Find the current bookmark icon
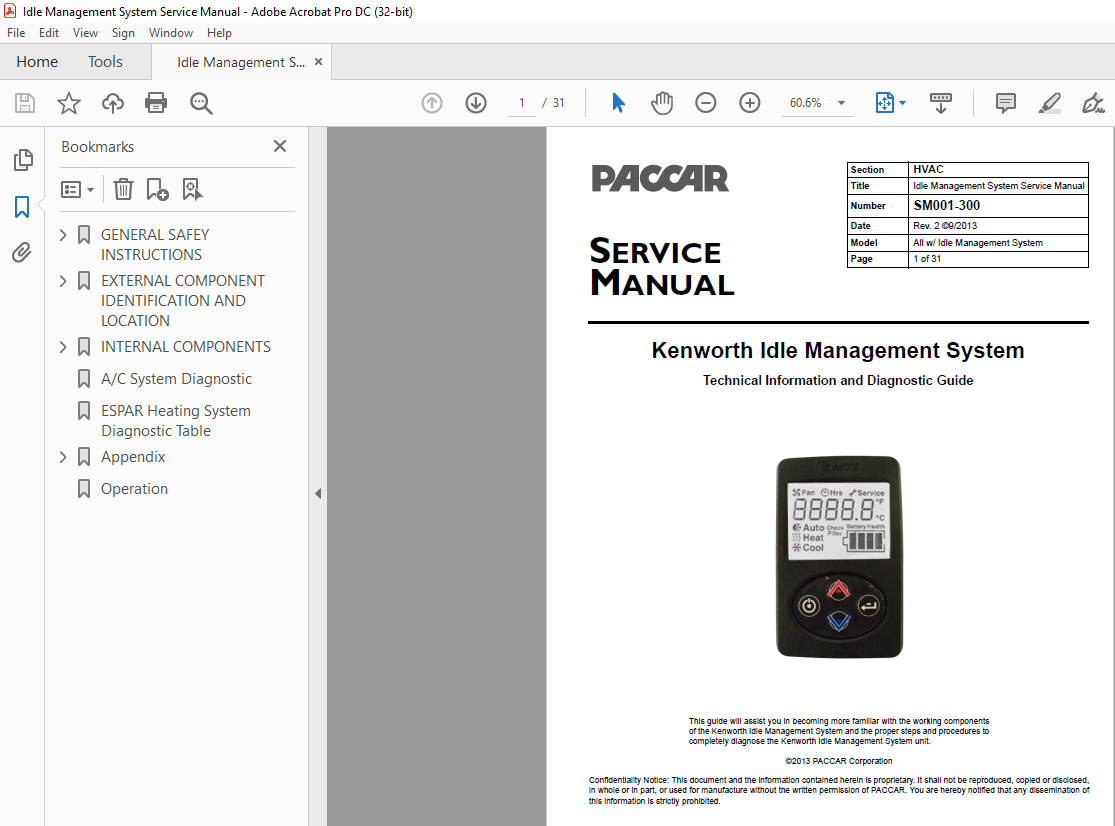 [192, 189]
